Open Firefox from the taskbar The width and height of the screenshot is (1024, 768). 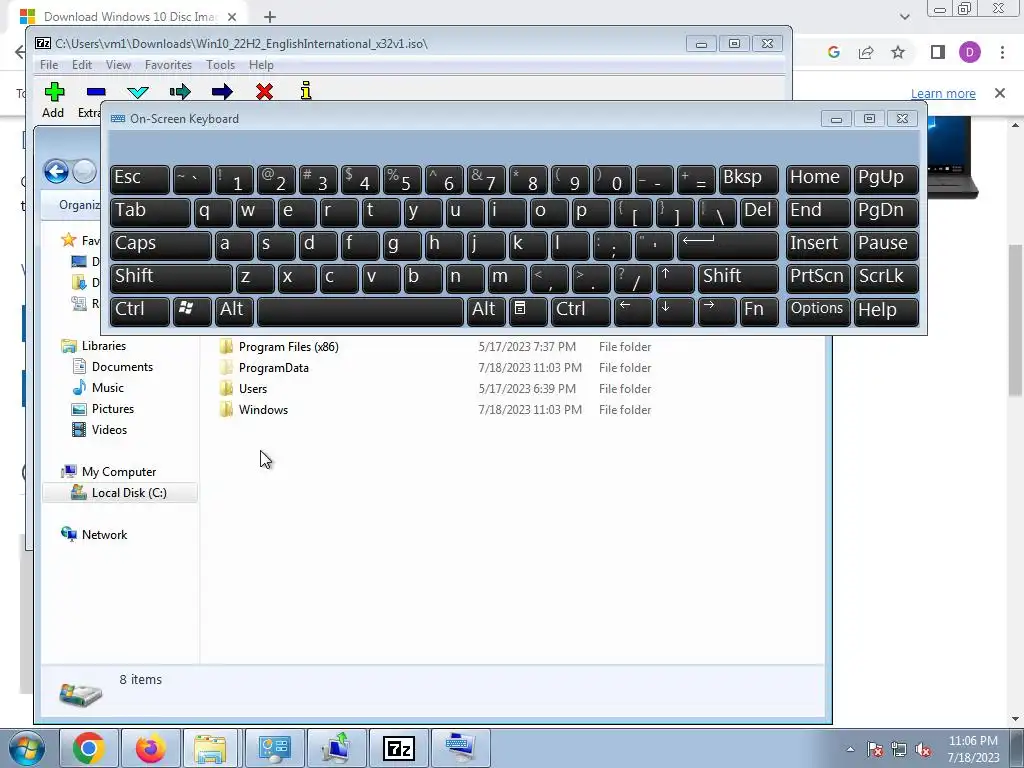click(x=150, y=748)
